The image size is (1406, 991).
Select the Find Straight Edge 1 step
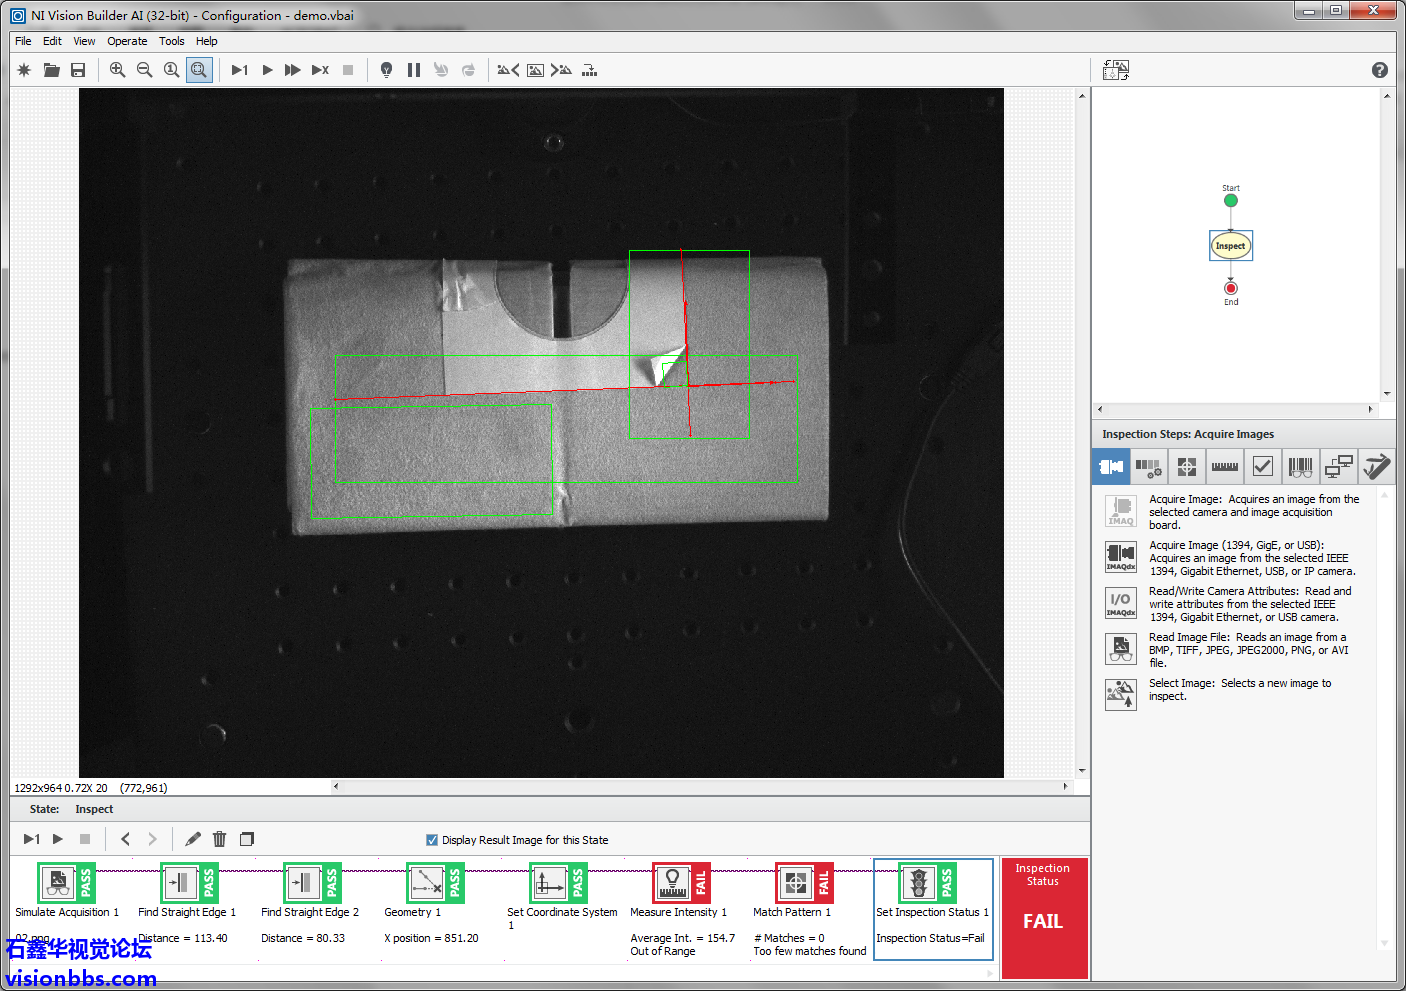click(189, 883)
